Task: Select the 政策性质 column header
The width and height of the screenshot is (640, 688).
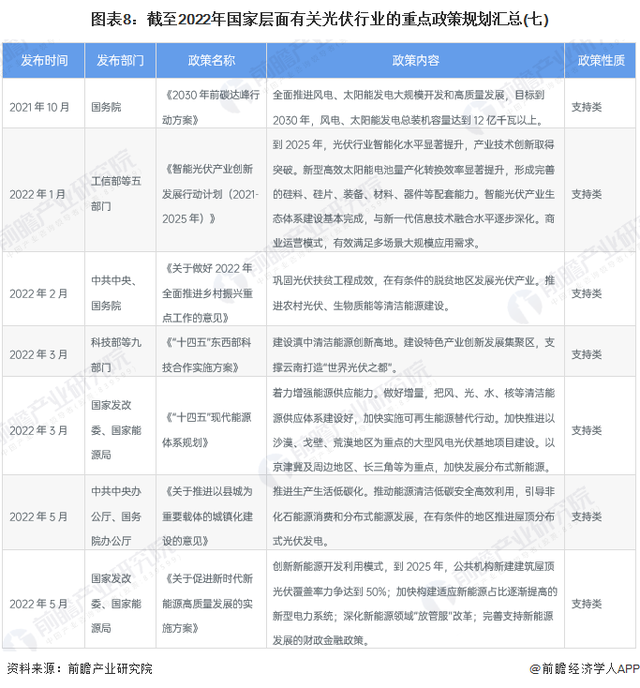Action: [601, 61]
